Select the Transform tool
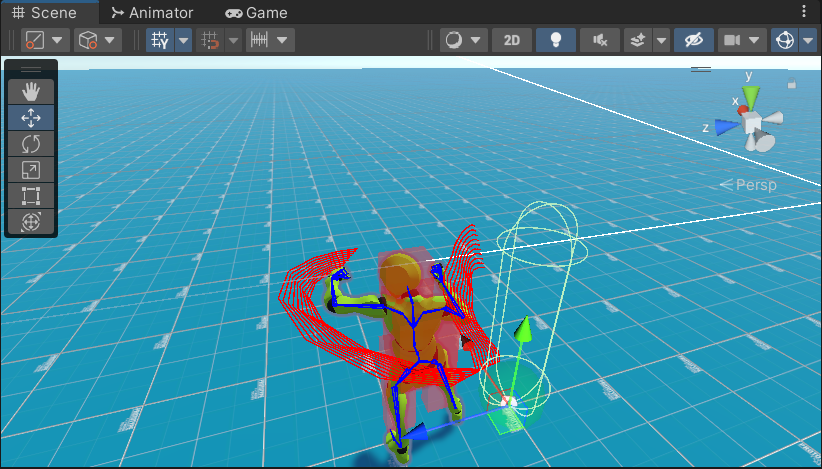Viewport: 822px width, 469px height. click(x=30, y=221)
